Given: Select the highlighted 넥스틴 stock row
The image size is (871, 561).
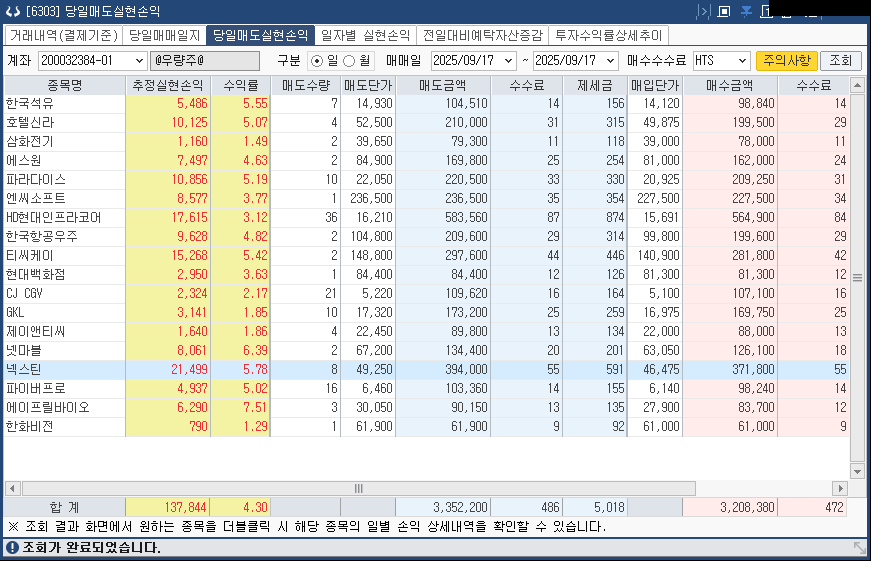Looking at the screenshot, I should click(x=426, y=369).
